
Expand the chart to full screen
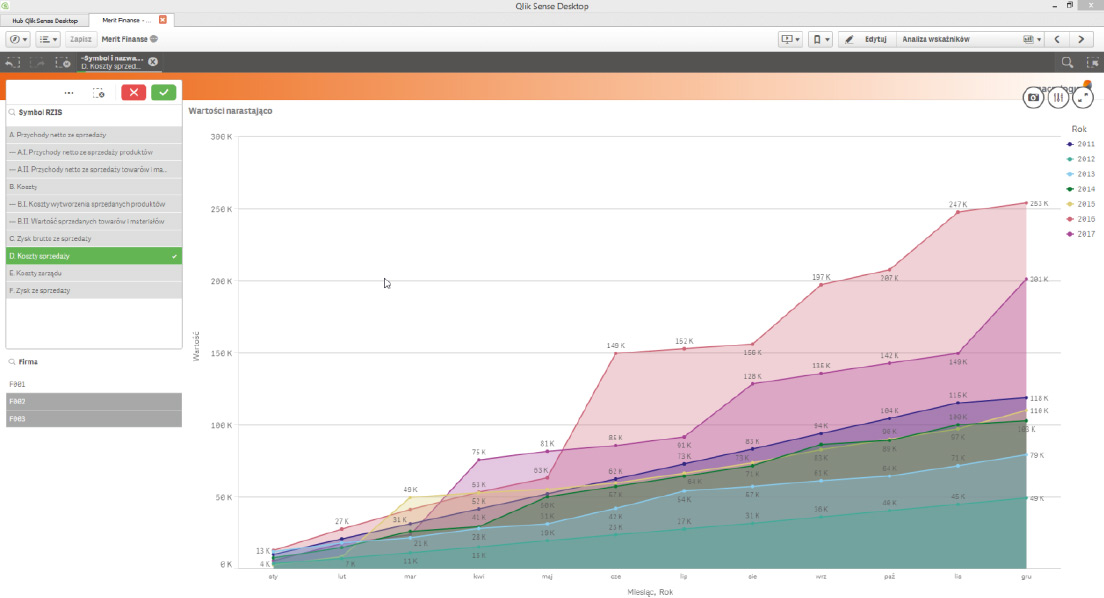(1082, 97)
